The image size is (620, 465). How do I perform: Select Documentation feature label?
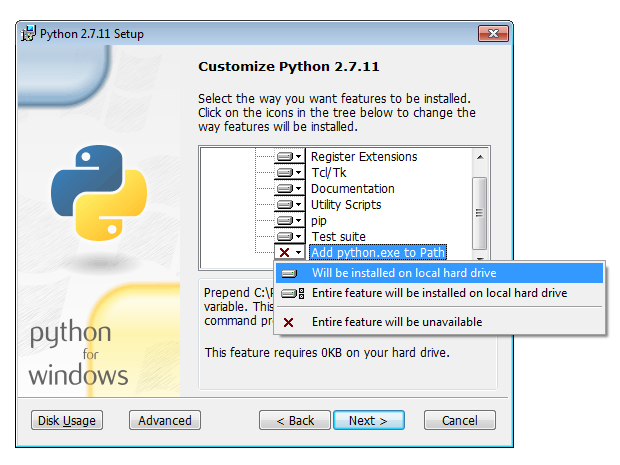point(353,189)
